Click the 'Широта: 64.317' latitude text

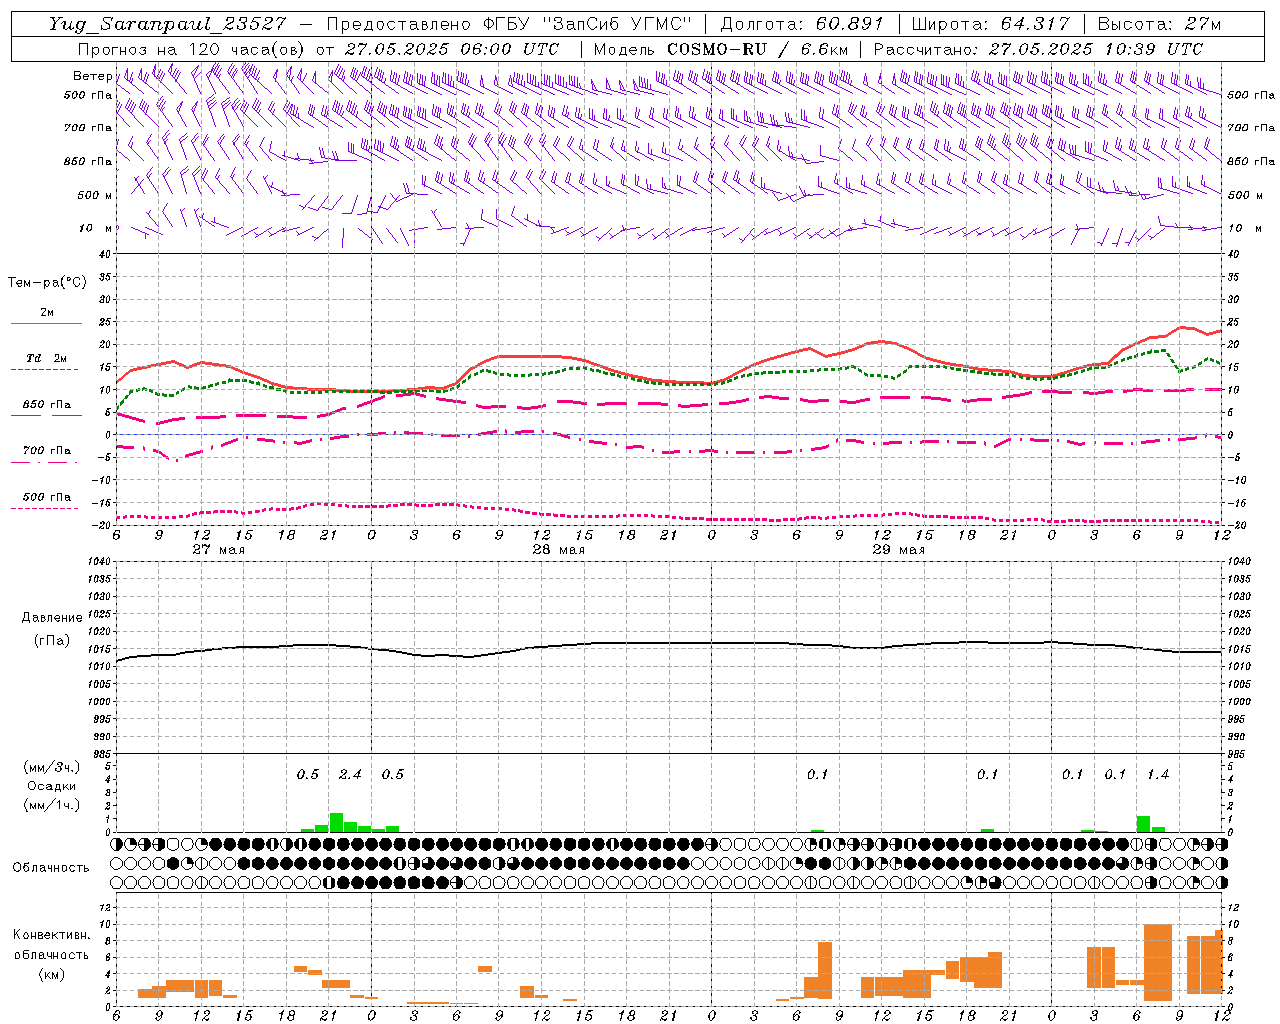(x=990, y=24)
